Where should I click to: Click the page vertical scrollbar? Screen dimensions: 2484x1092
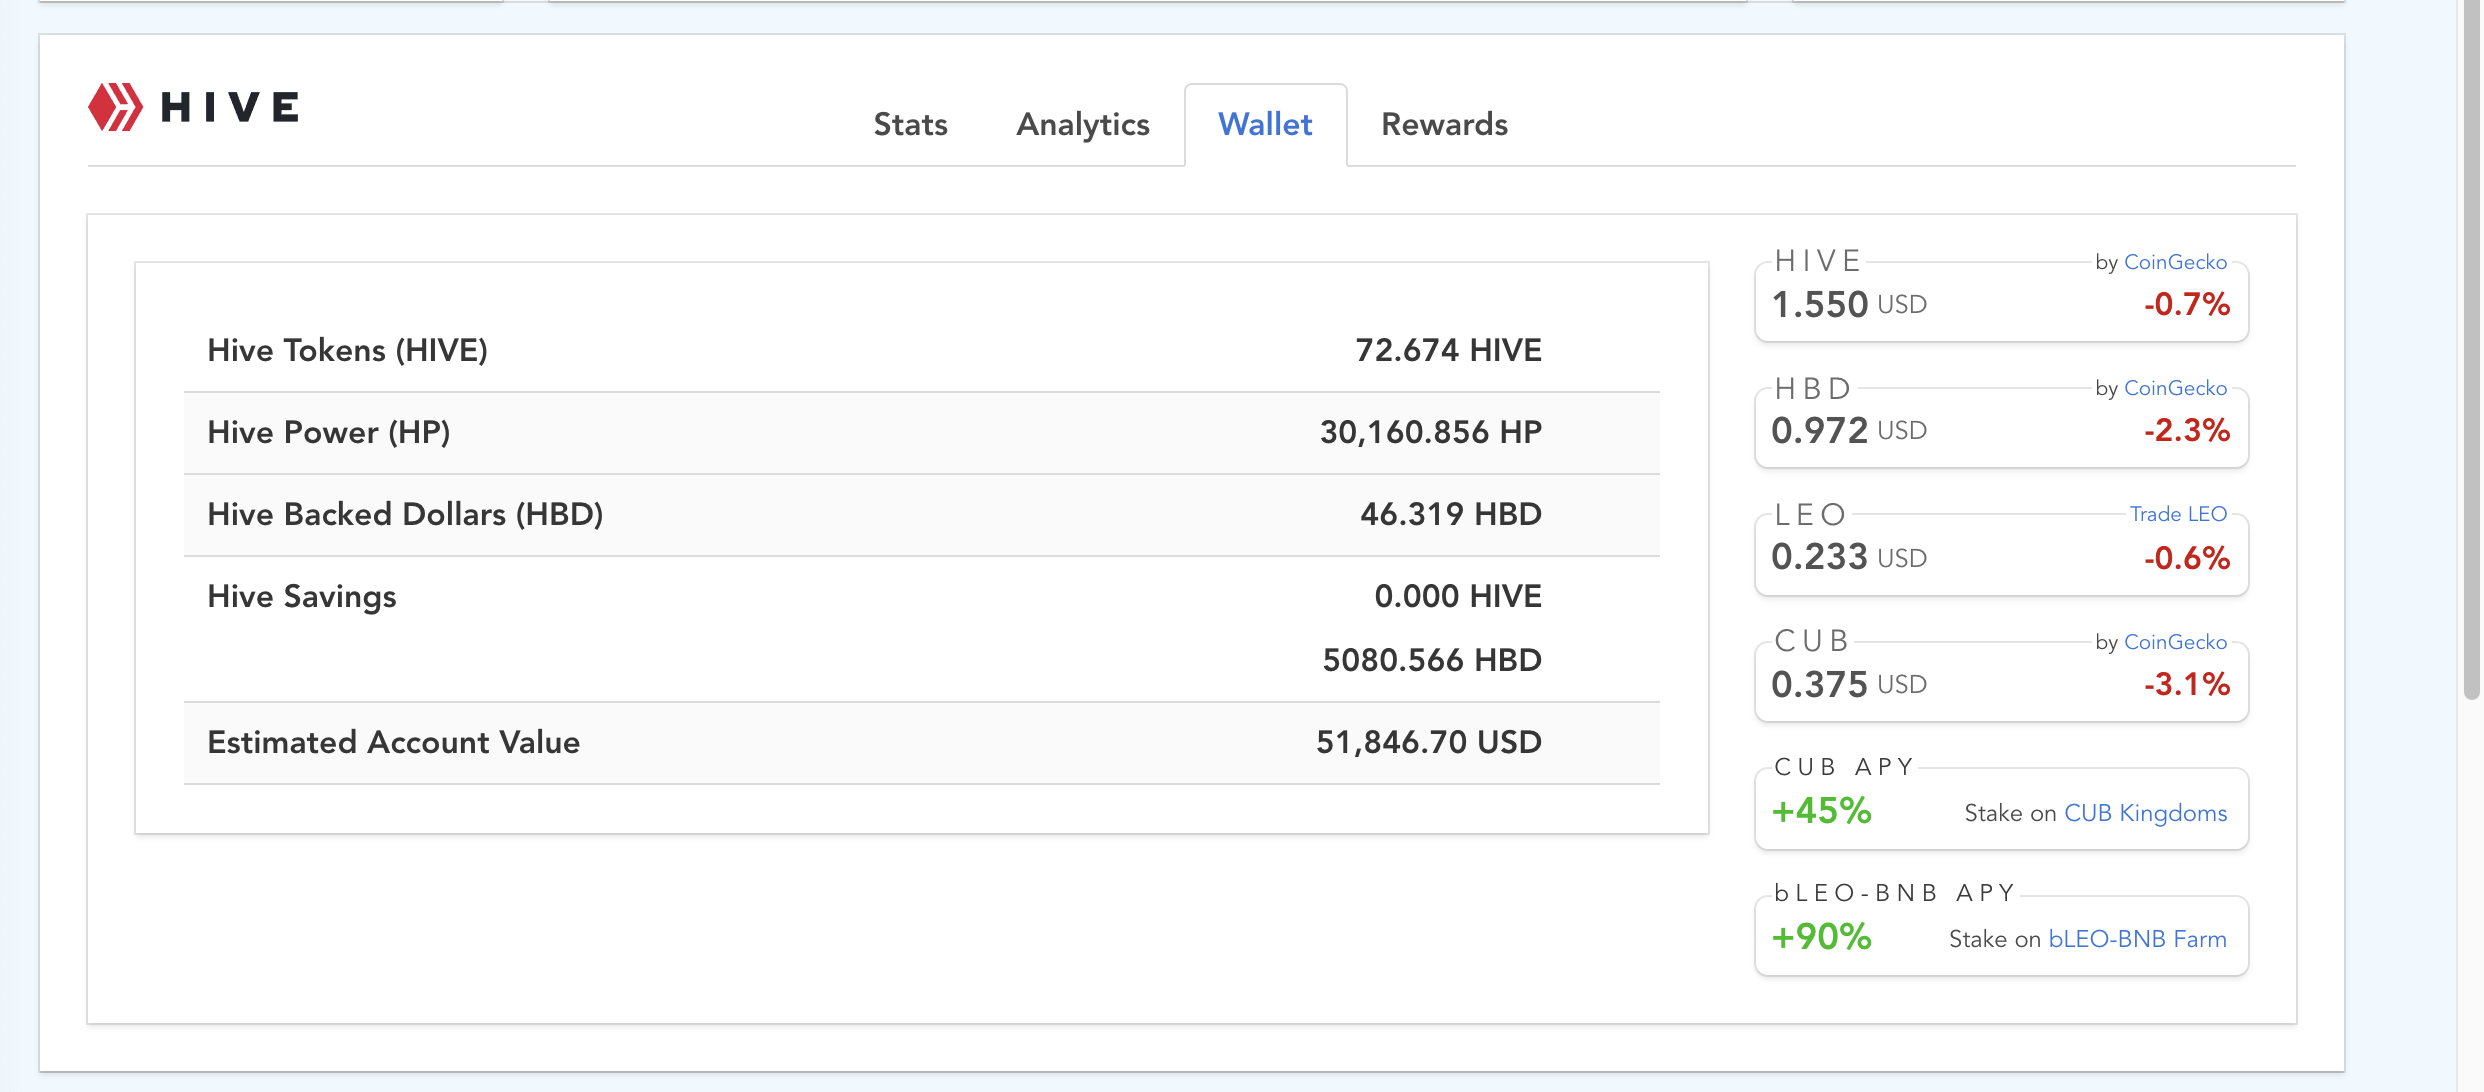pyautogui.click(x=2472, y=350)
